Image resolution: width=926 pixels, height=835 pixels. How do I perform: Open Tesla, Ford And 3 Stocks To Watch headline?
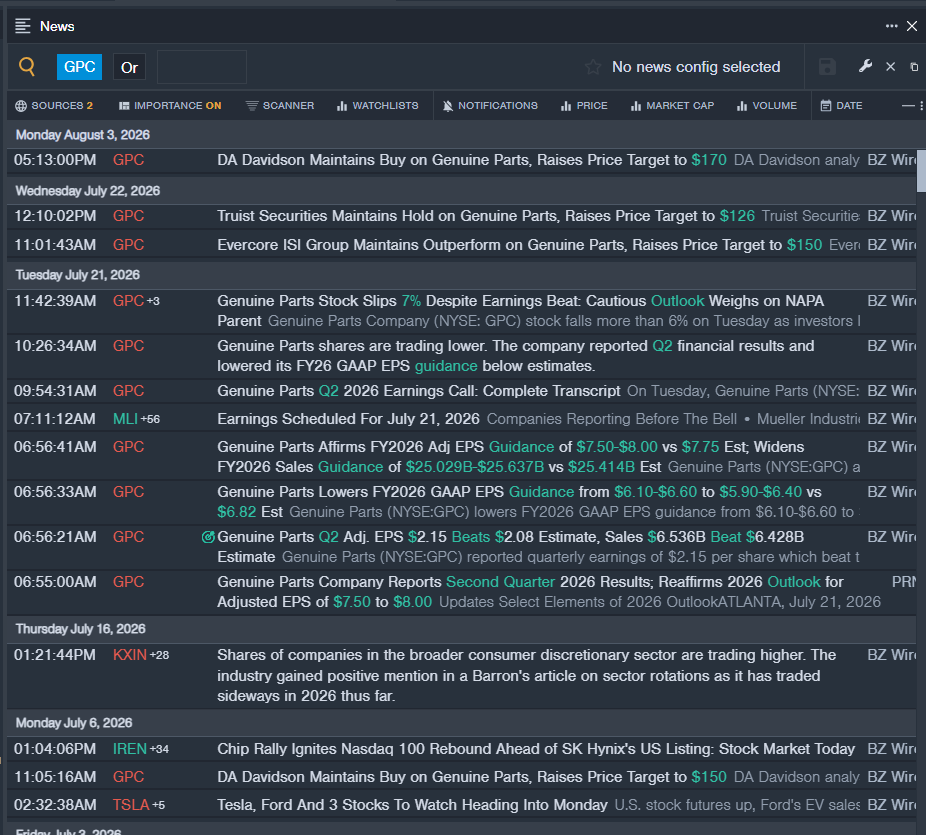click(x=412, y=805)
